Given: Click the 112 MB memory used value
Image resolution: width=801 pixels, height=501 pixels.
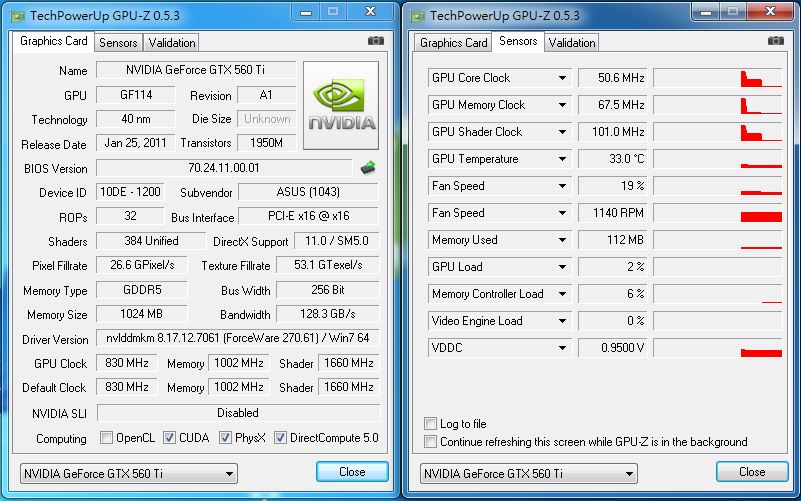Looking at the screenshot, I should click(612, 241).
